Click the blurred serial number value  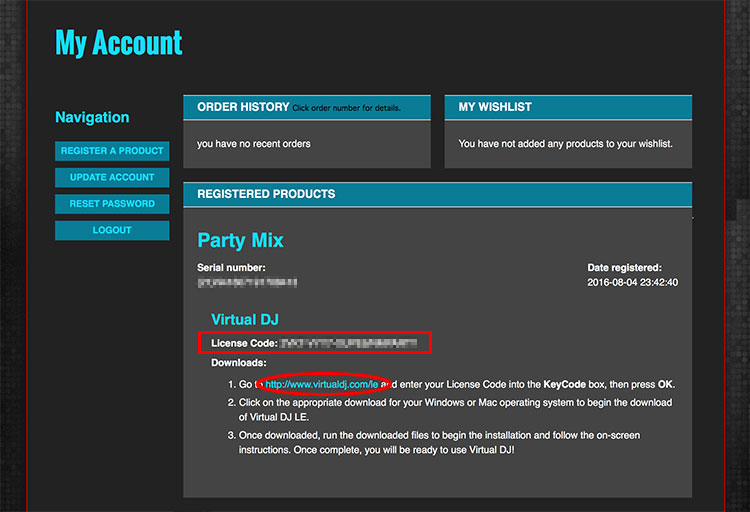point(247,284)
